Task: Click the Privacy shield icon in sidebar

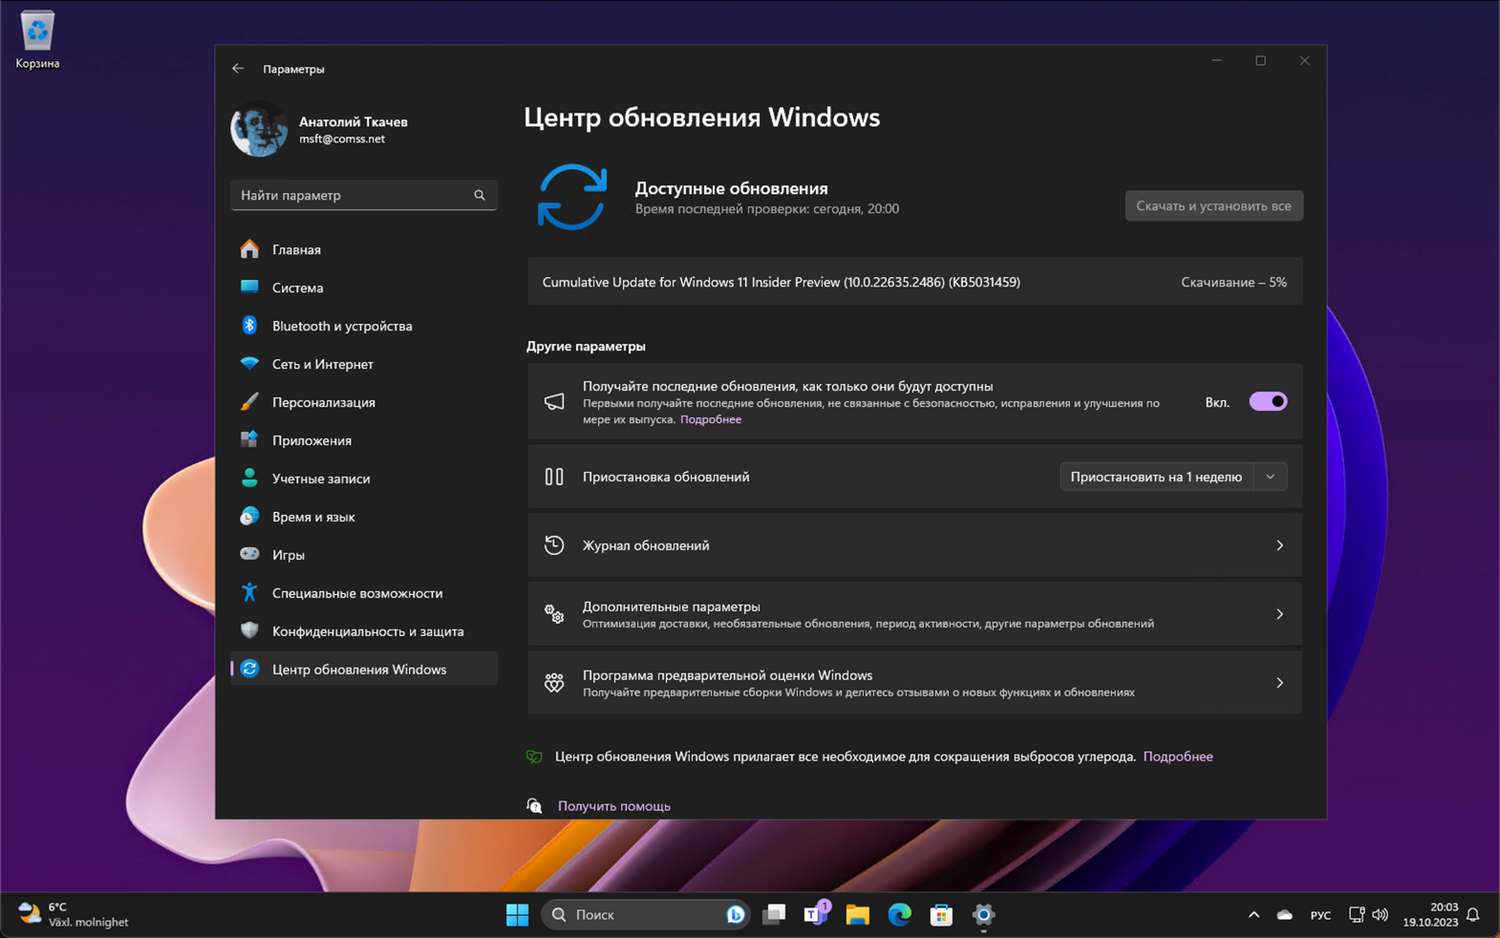Action: pos(250,630)
